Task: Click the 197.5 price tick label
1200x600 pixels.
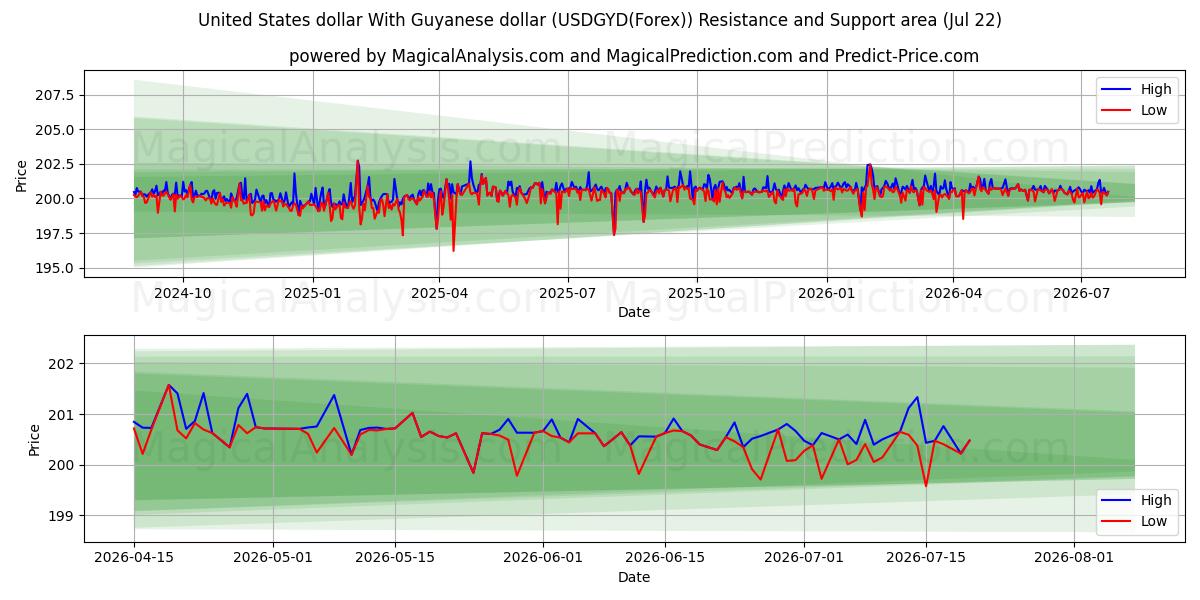Action: coord(55,233)
